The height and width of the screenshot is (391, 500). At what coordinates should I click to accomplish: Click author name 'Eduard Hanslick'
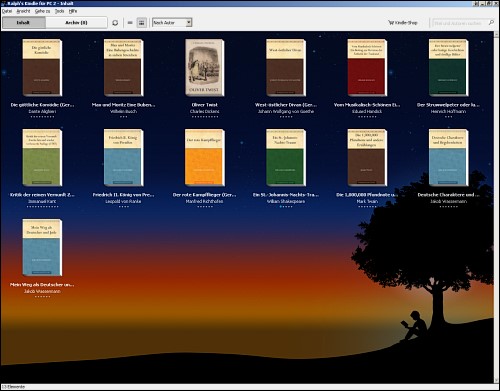[x=367, y=111]
